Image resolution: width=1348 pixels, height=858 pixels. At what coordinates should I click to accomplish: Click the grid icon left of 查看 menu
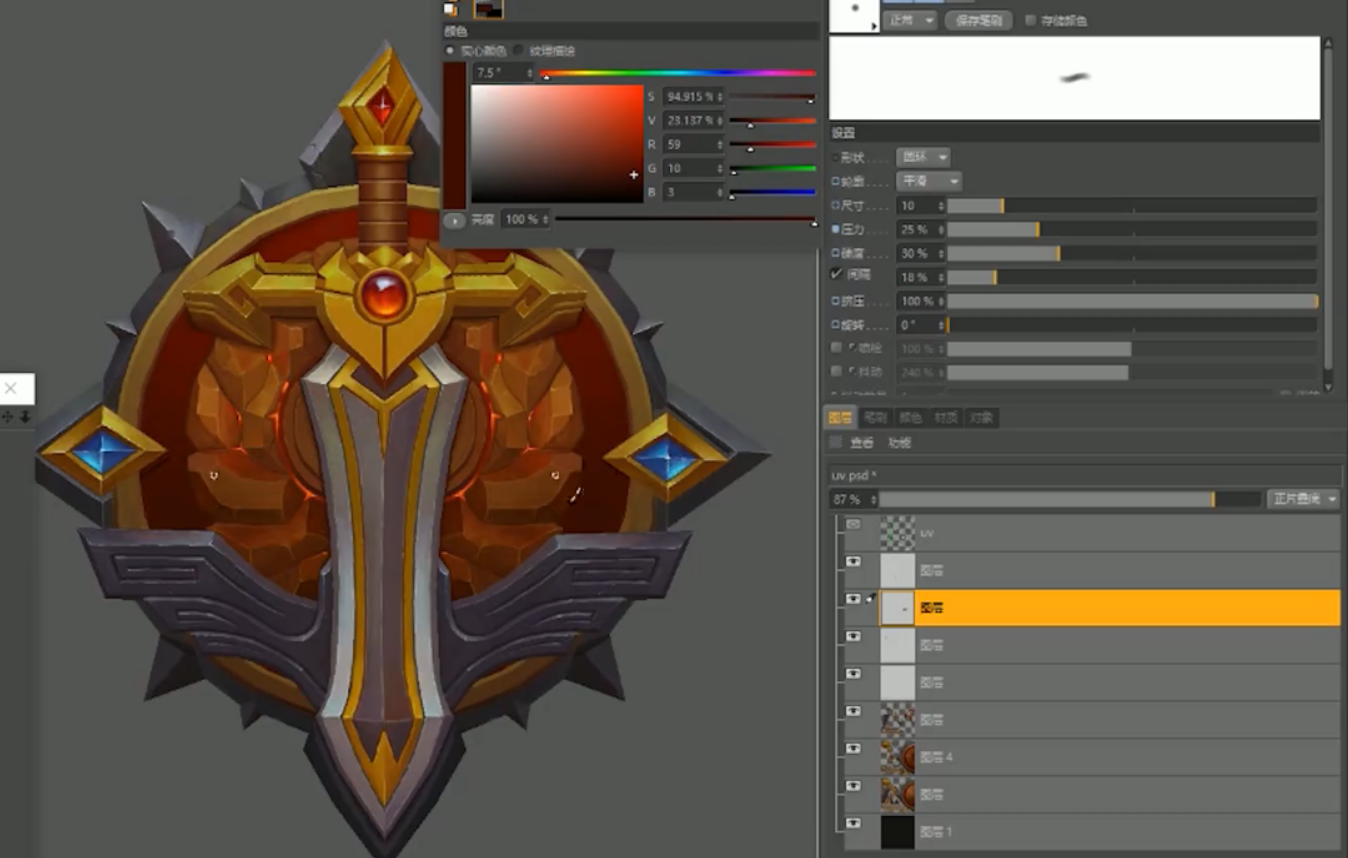pos(835,442)
